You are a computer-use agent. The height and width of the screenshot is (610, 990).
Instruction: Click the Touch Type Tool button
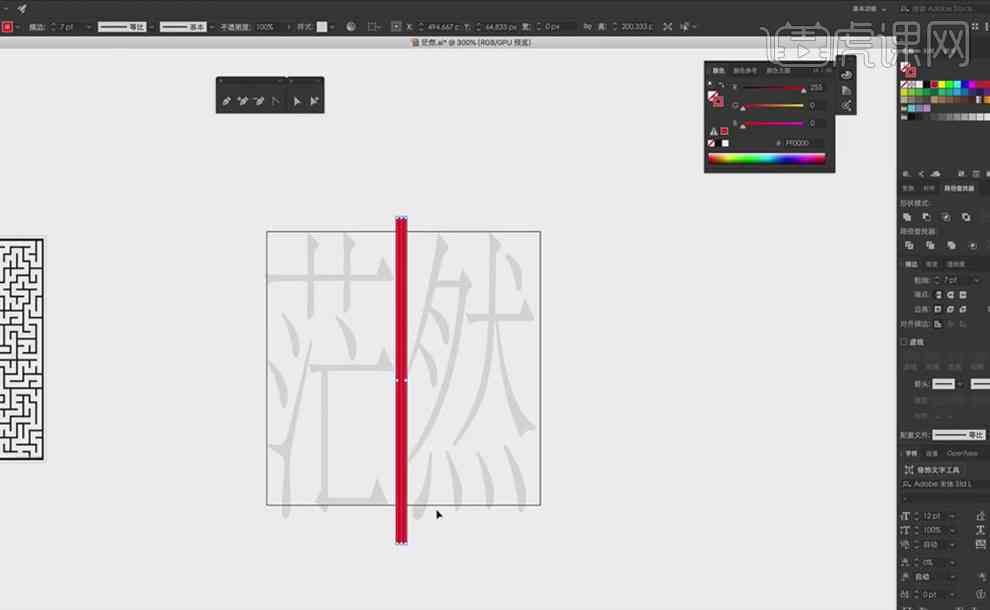tap(932, 470)
